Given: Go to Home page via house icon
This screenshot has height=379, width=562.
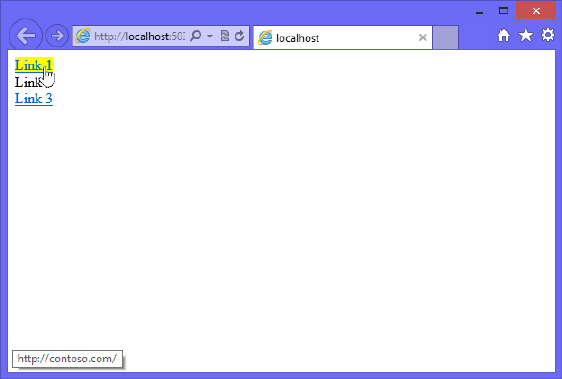Looking at the screenshot, I should pos(504,35).
